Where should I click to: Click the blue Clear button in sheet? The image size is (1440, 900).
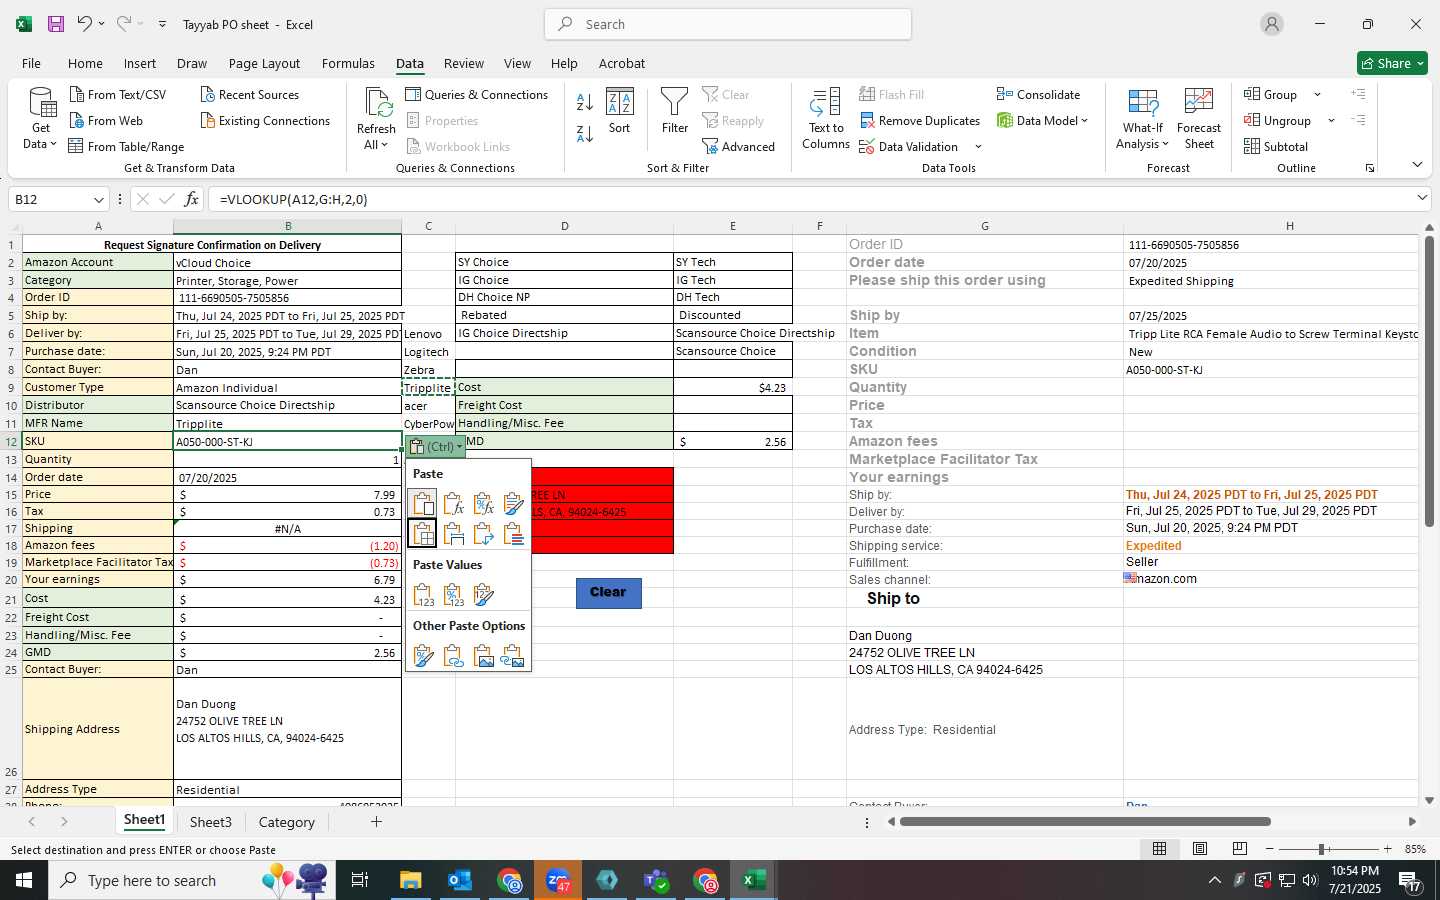click(x=608, y=592)
